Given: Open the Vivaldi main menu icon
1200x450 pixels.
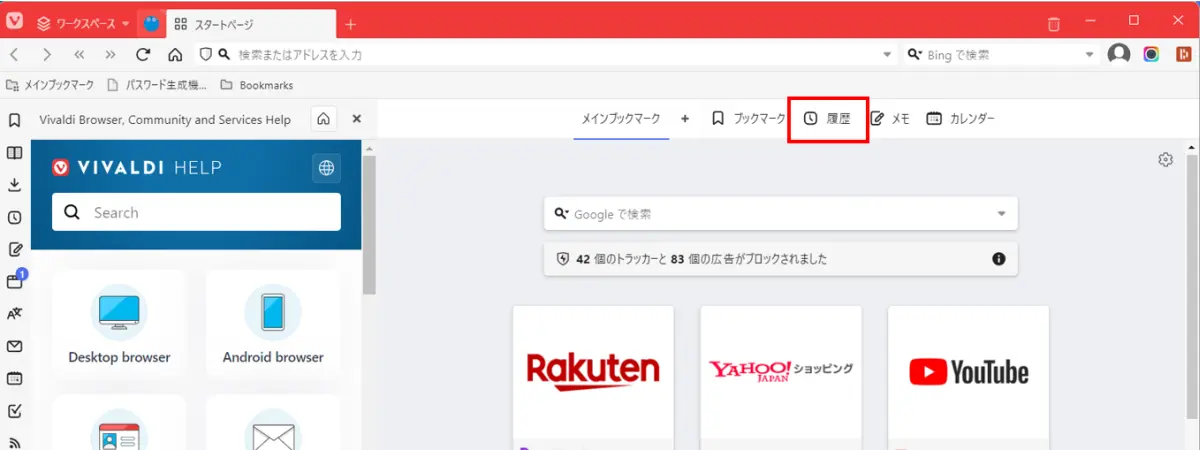Looking at the screenshot, I should (x=15, y=22).
